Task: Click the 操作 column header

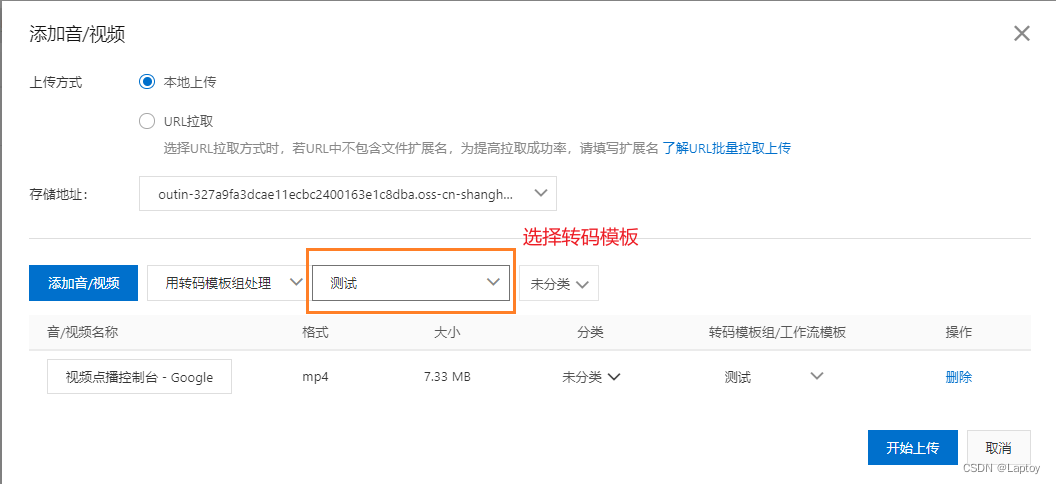Action: tap(958, 332)
